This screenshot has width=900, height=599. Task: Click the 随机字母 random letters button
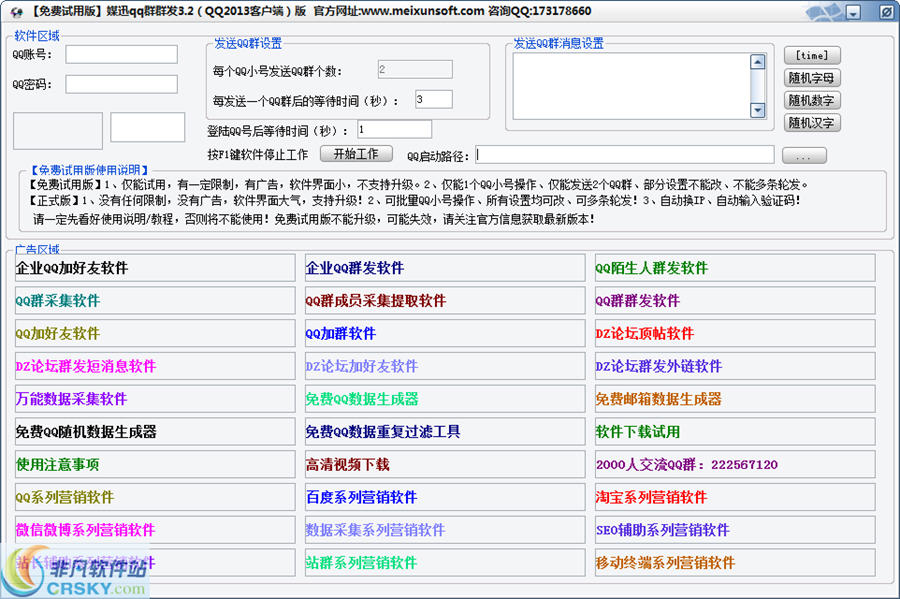tap(812, 78)
